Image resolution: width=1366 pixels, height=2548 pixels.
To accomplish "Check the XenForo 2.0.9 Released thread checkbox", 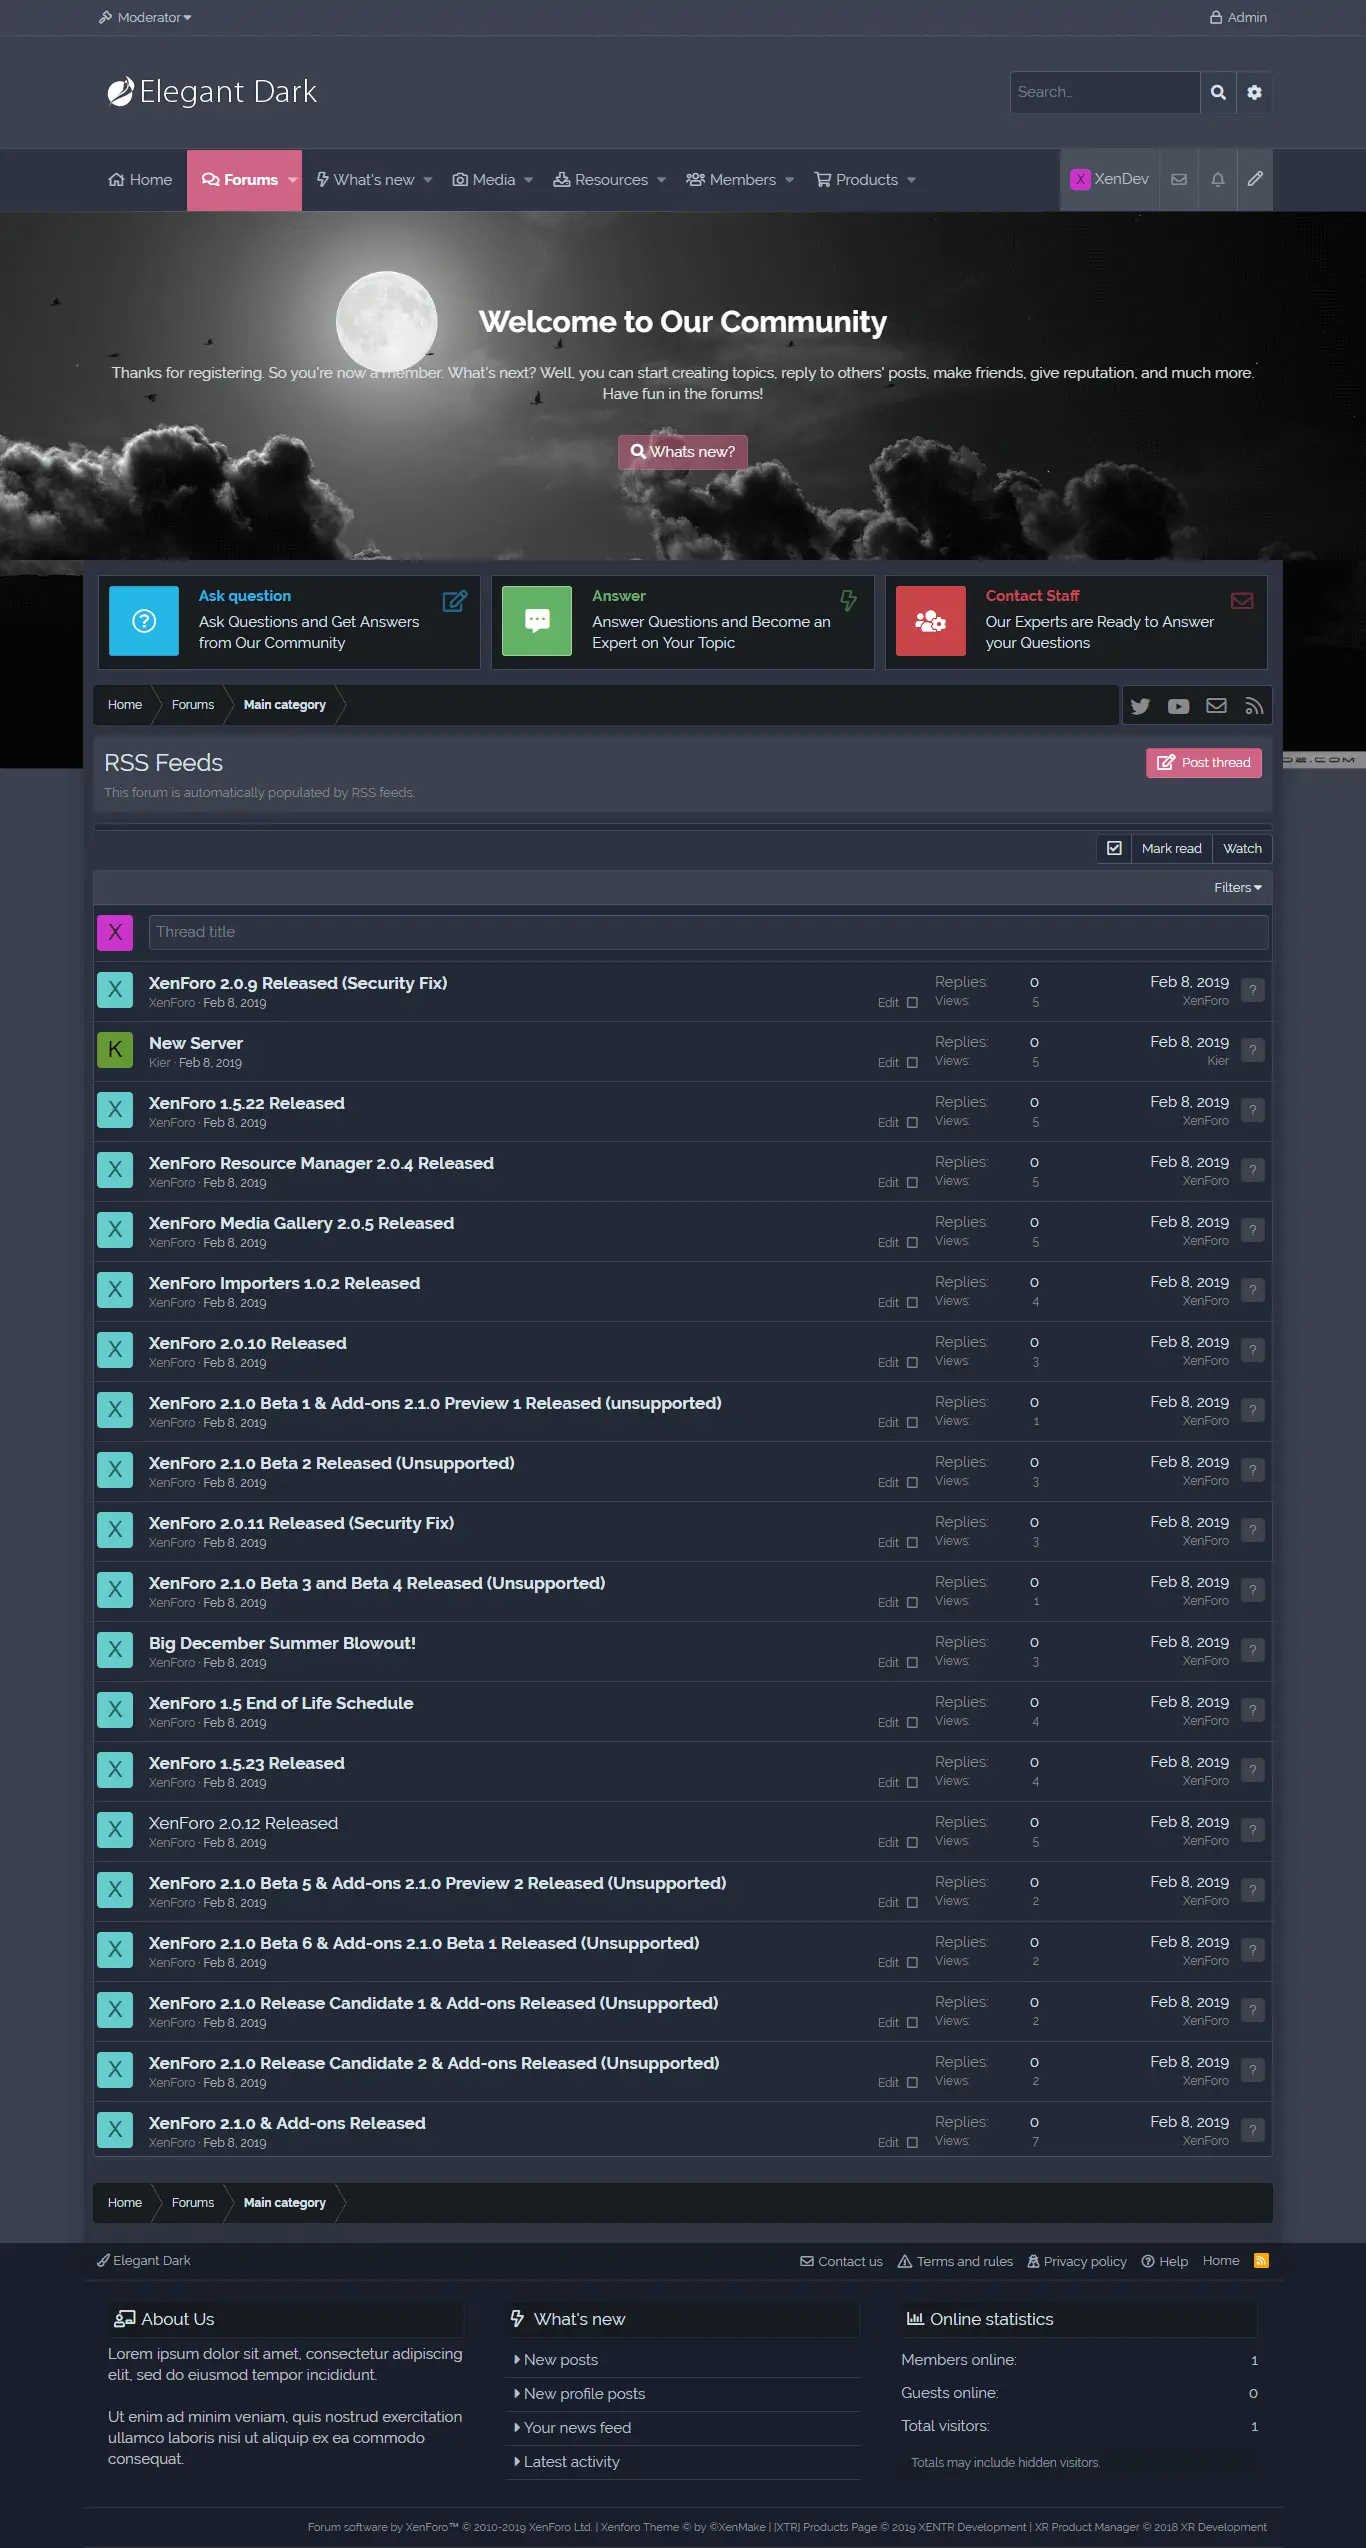I will 912,1003.
